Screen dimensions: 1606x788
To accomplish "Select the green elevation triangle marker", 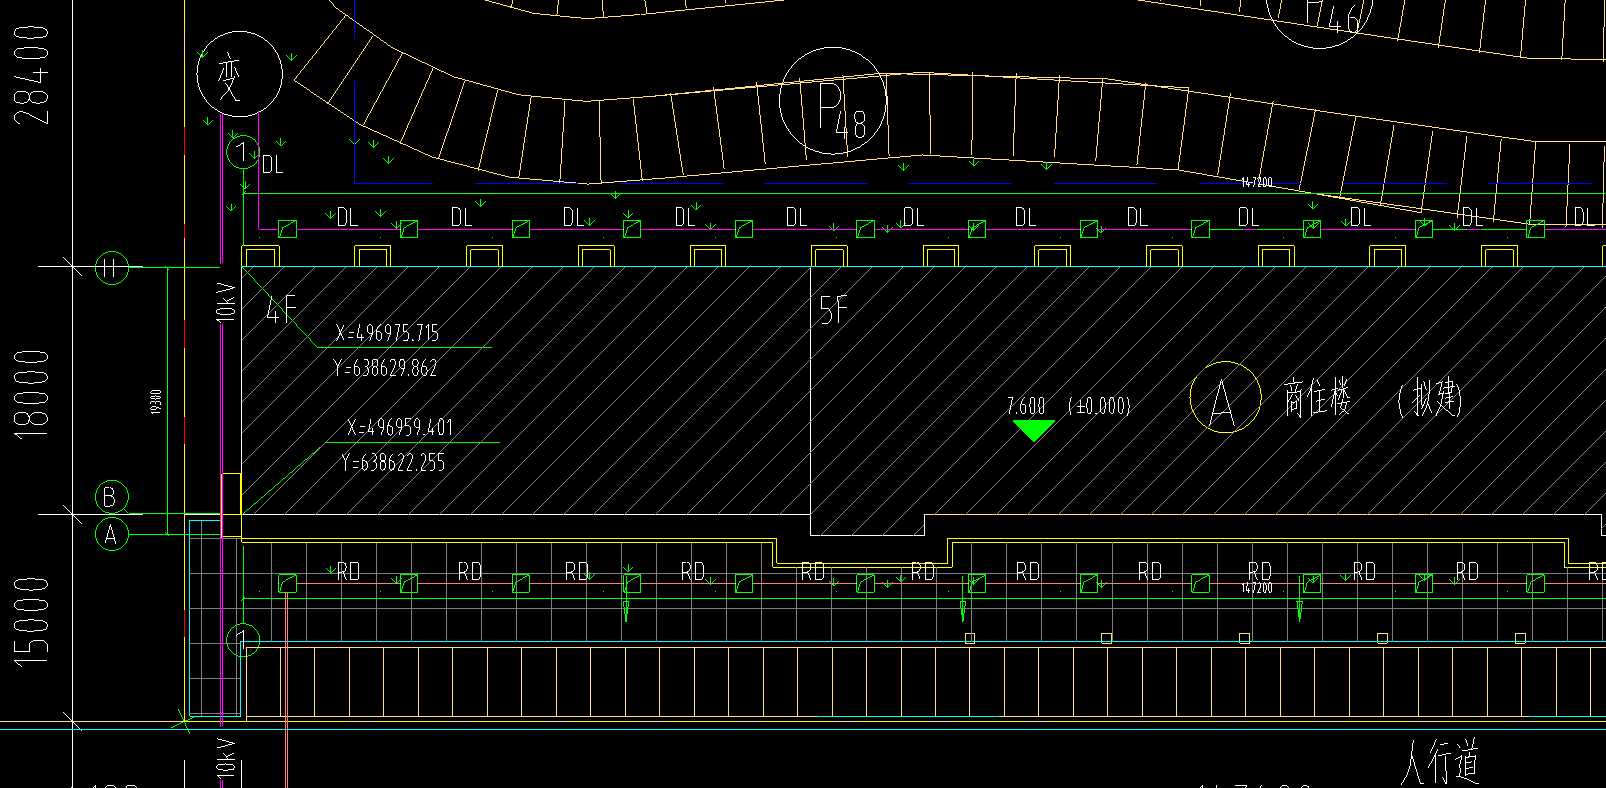I will tap(1033, 430).
